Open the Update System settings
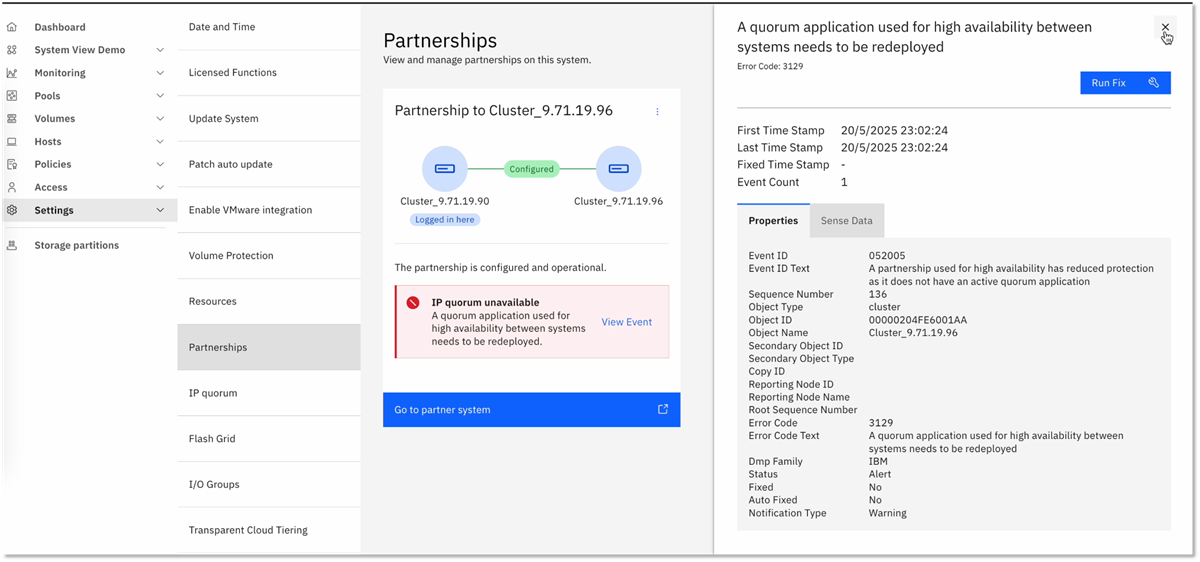 click(x=268, y=118)
